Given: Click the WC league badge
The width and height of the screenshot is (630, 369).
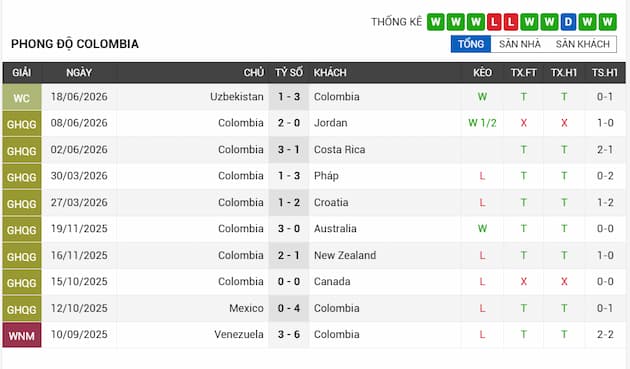Looking at the screenshot, I should pos(22,98).
